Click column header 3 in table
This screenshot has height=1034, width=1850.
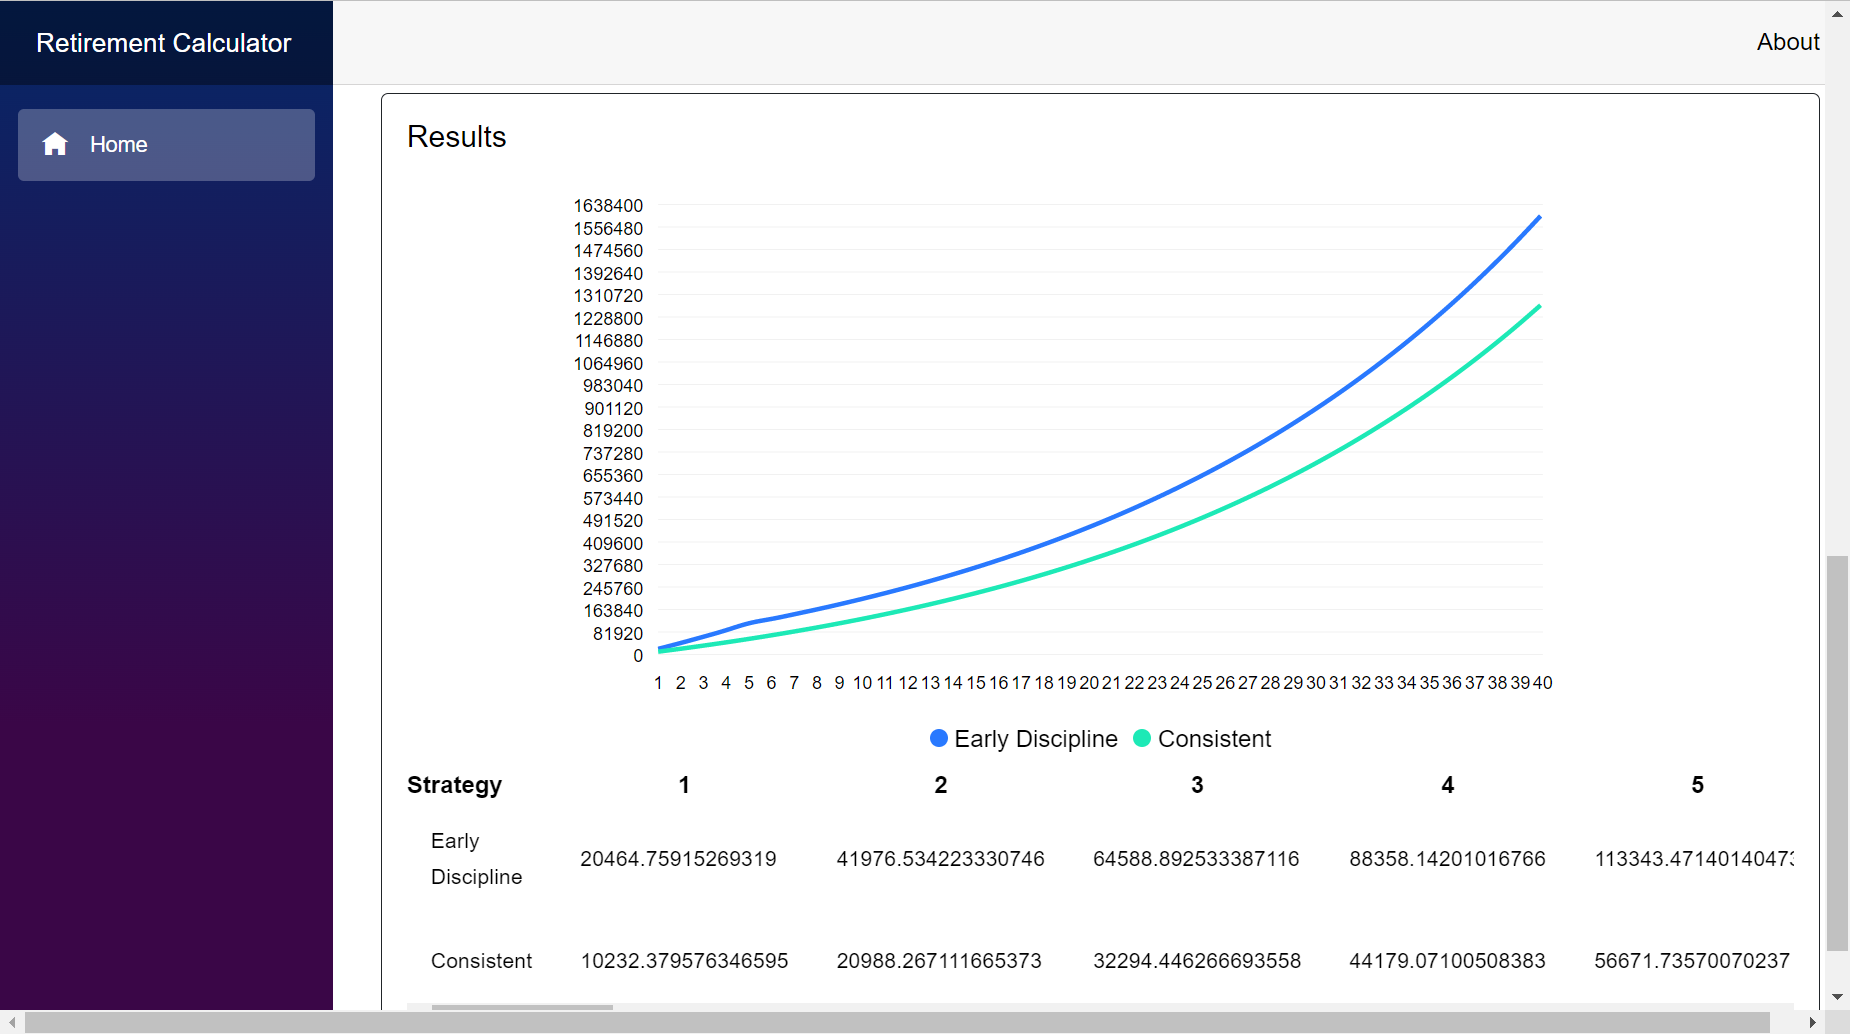tap(1197, 785)
